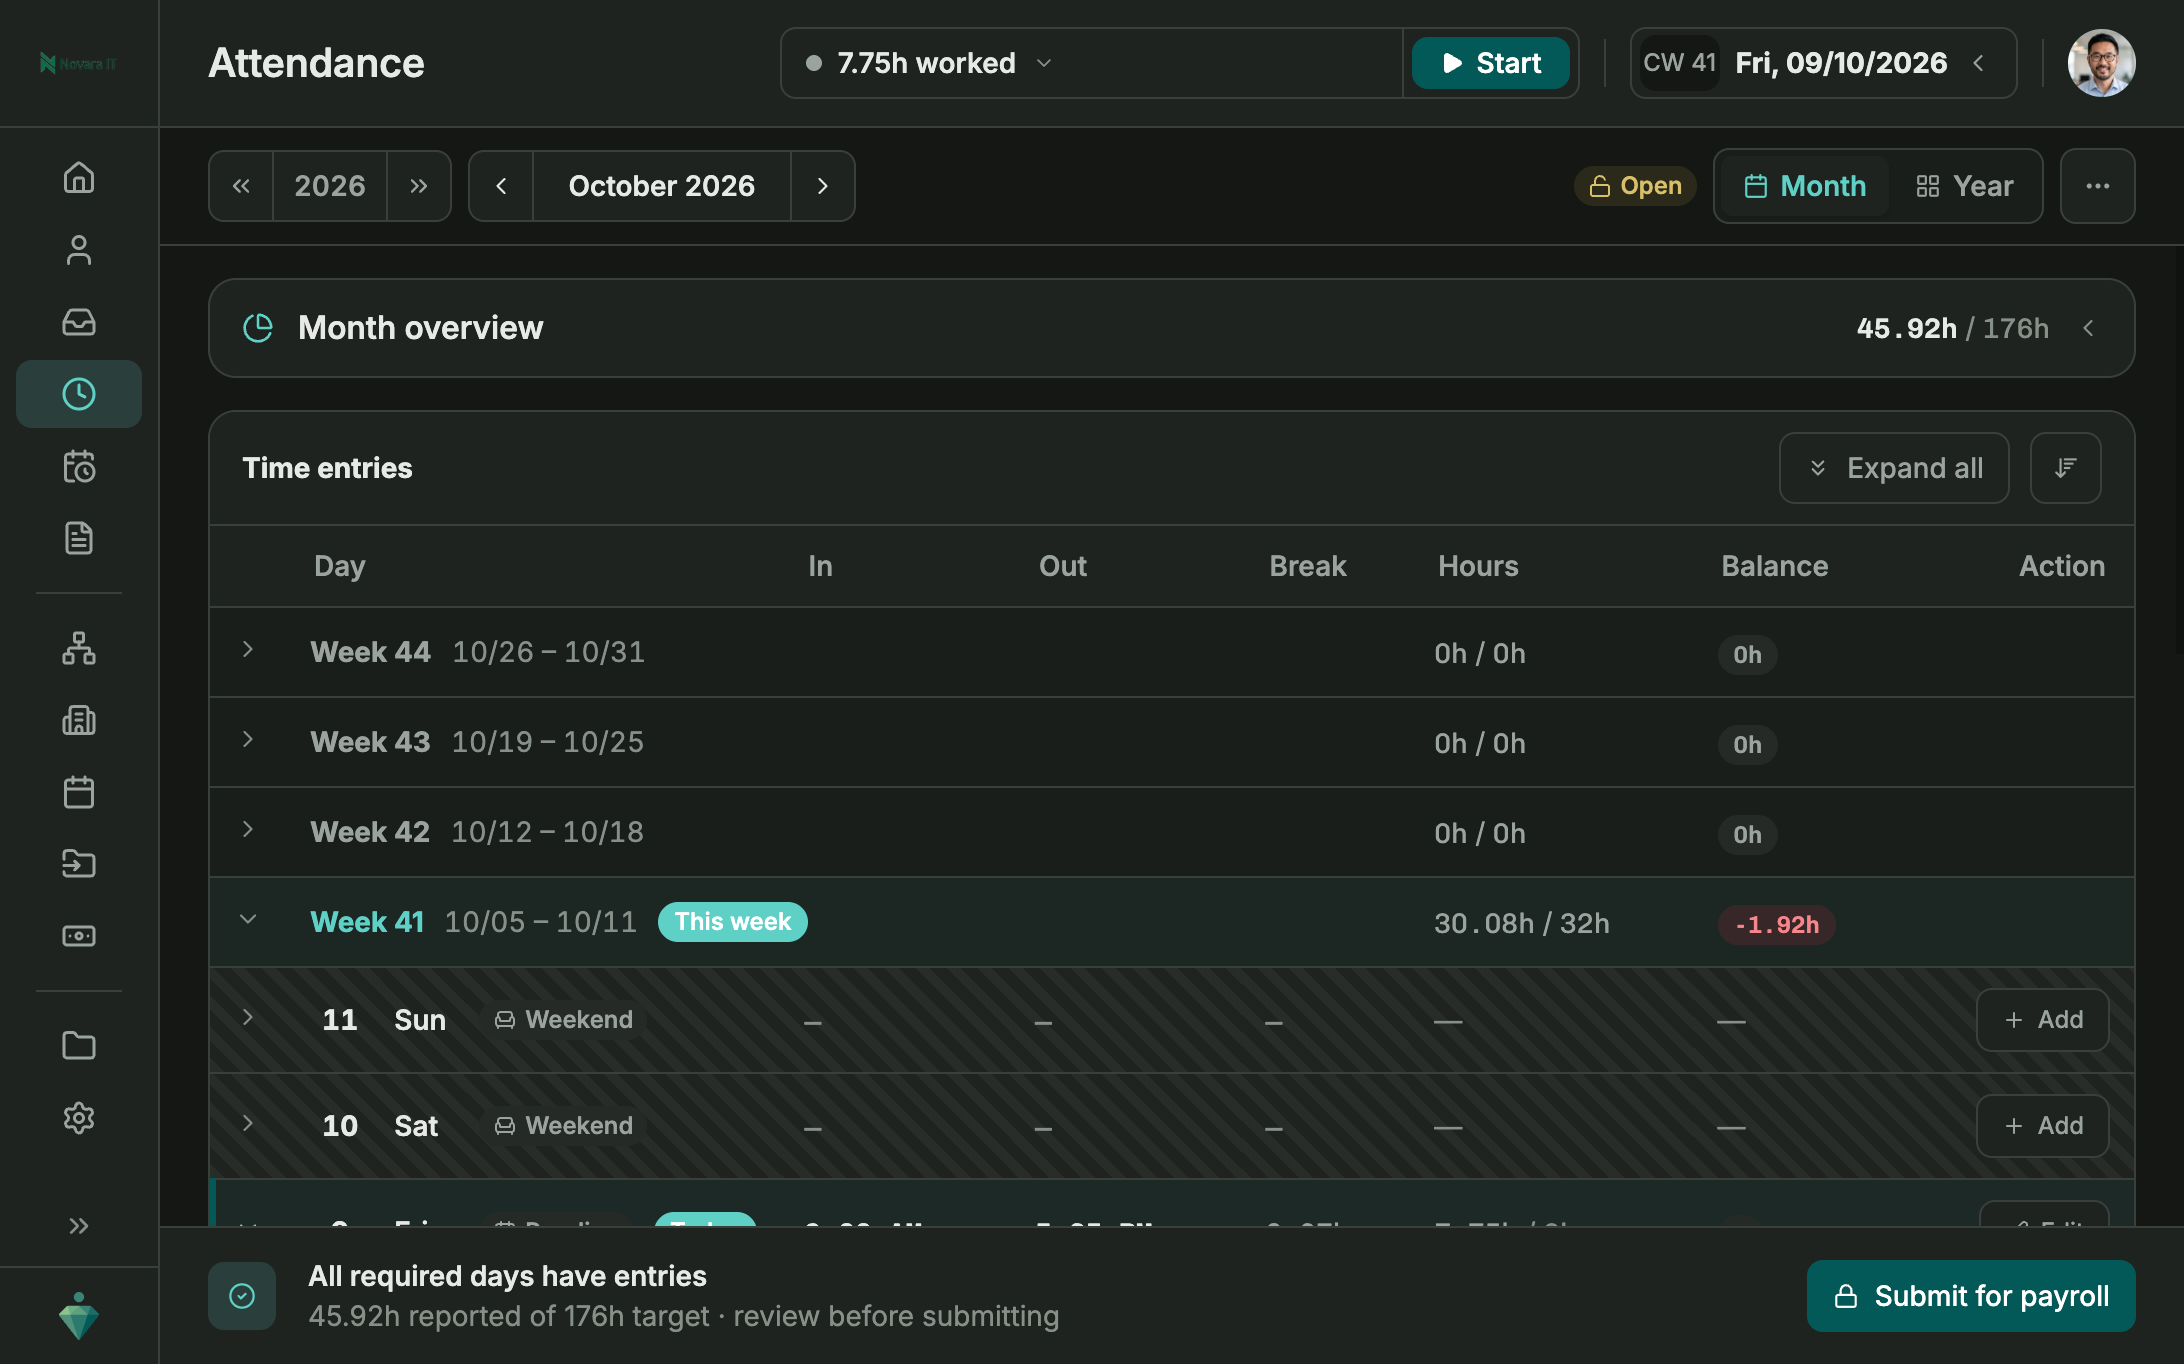Open the three-dots more options menu
Screen dimensions: 2184x1364
click(x=2098, y=186)
